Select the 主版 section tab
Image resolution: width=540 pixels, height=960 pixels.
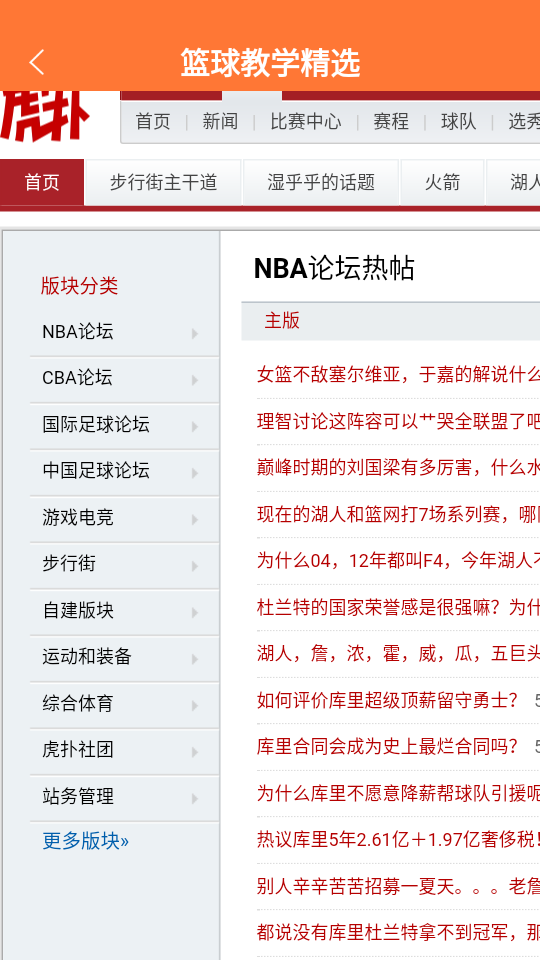coord(282,320)
